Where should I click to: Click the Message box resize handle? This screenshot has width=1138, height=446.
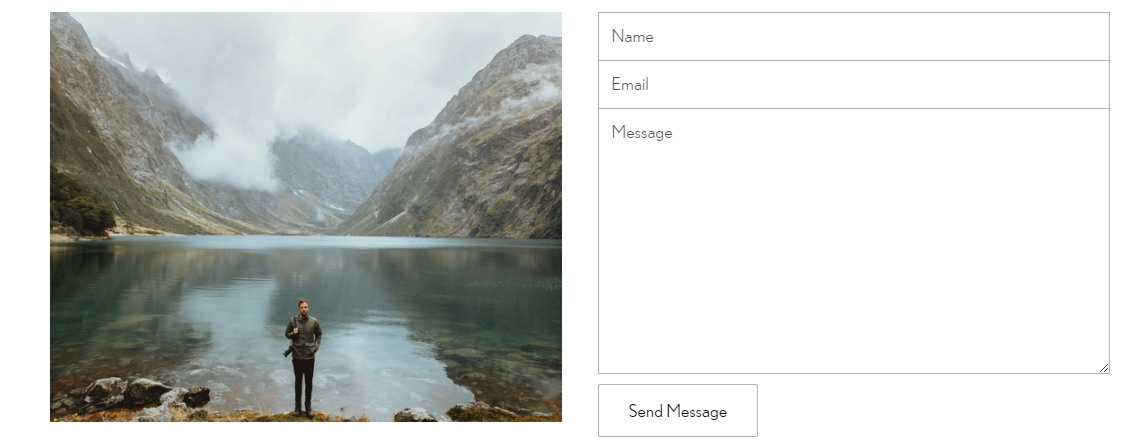pyautogui.click(x=1104, y=368)
